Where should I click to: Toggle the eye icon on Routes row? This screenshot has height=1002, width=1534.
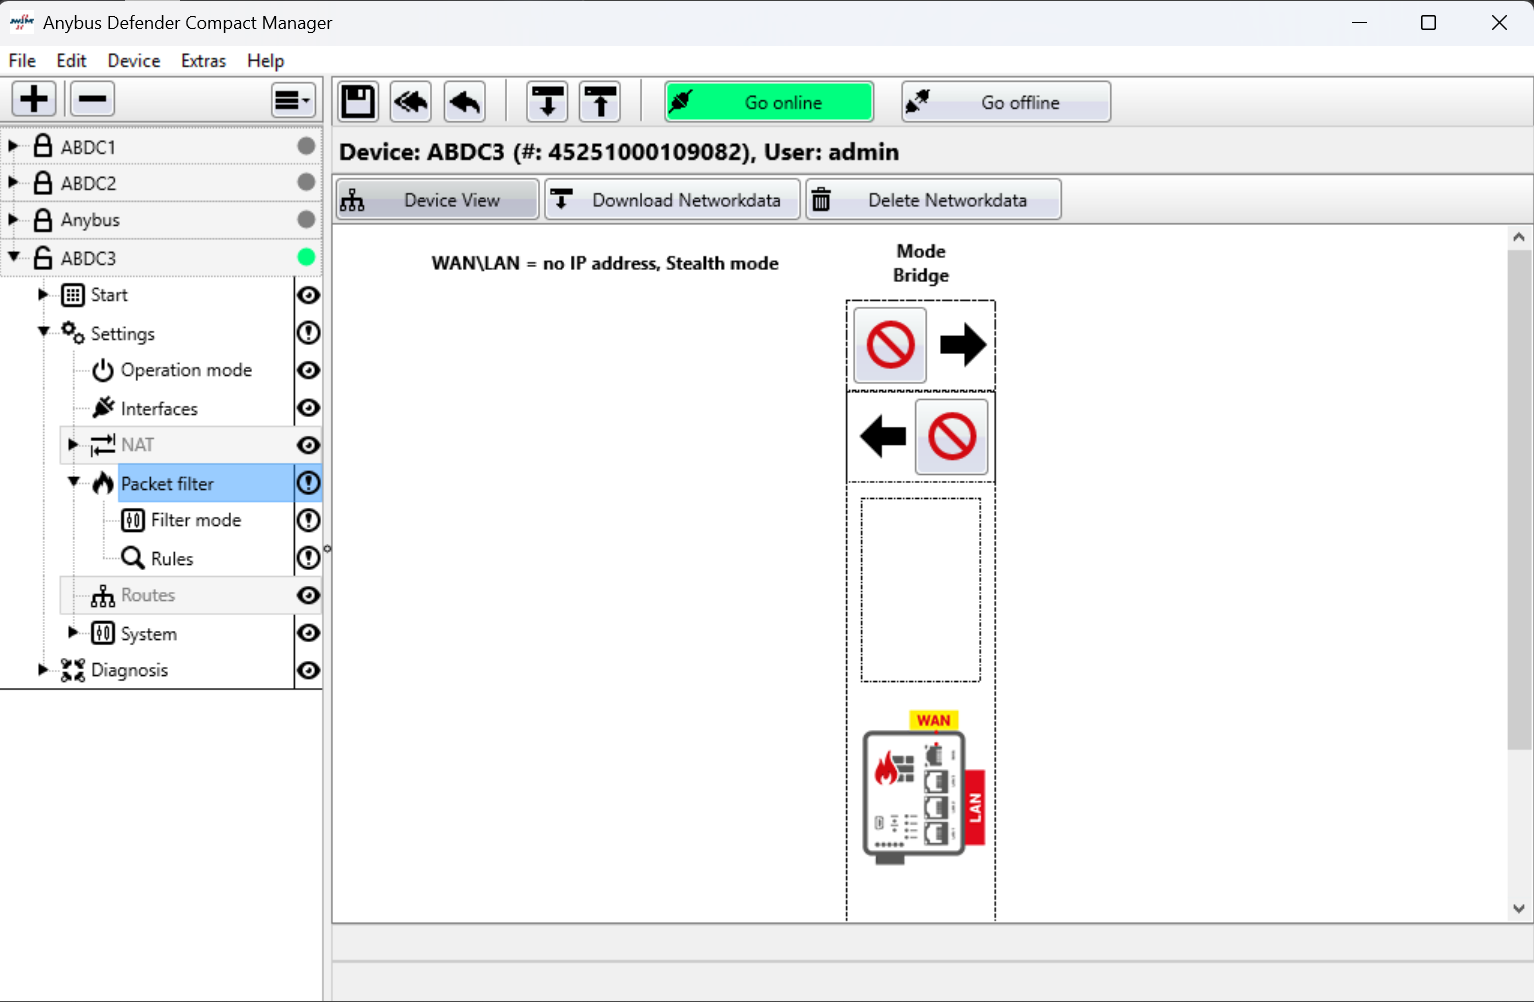coord(309,595)
